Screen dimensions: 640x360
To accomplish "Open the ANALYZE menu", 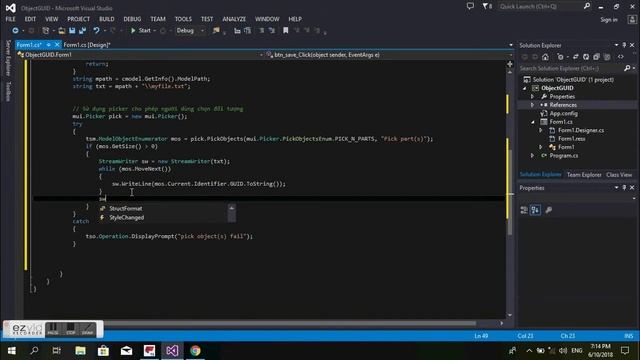I will click(x=234, y=19).
